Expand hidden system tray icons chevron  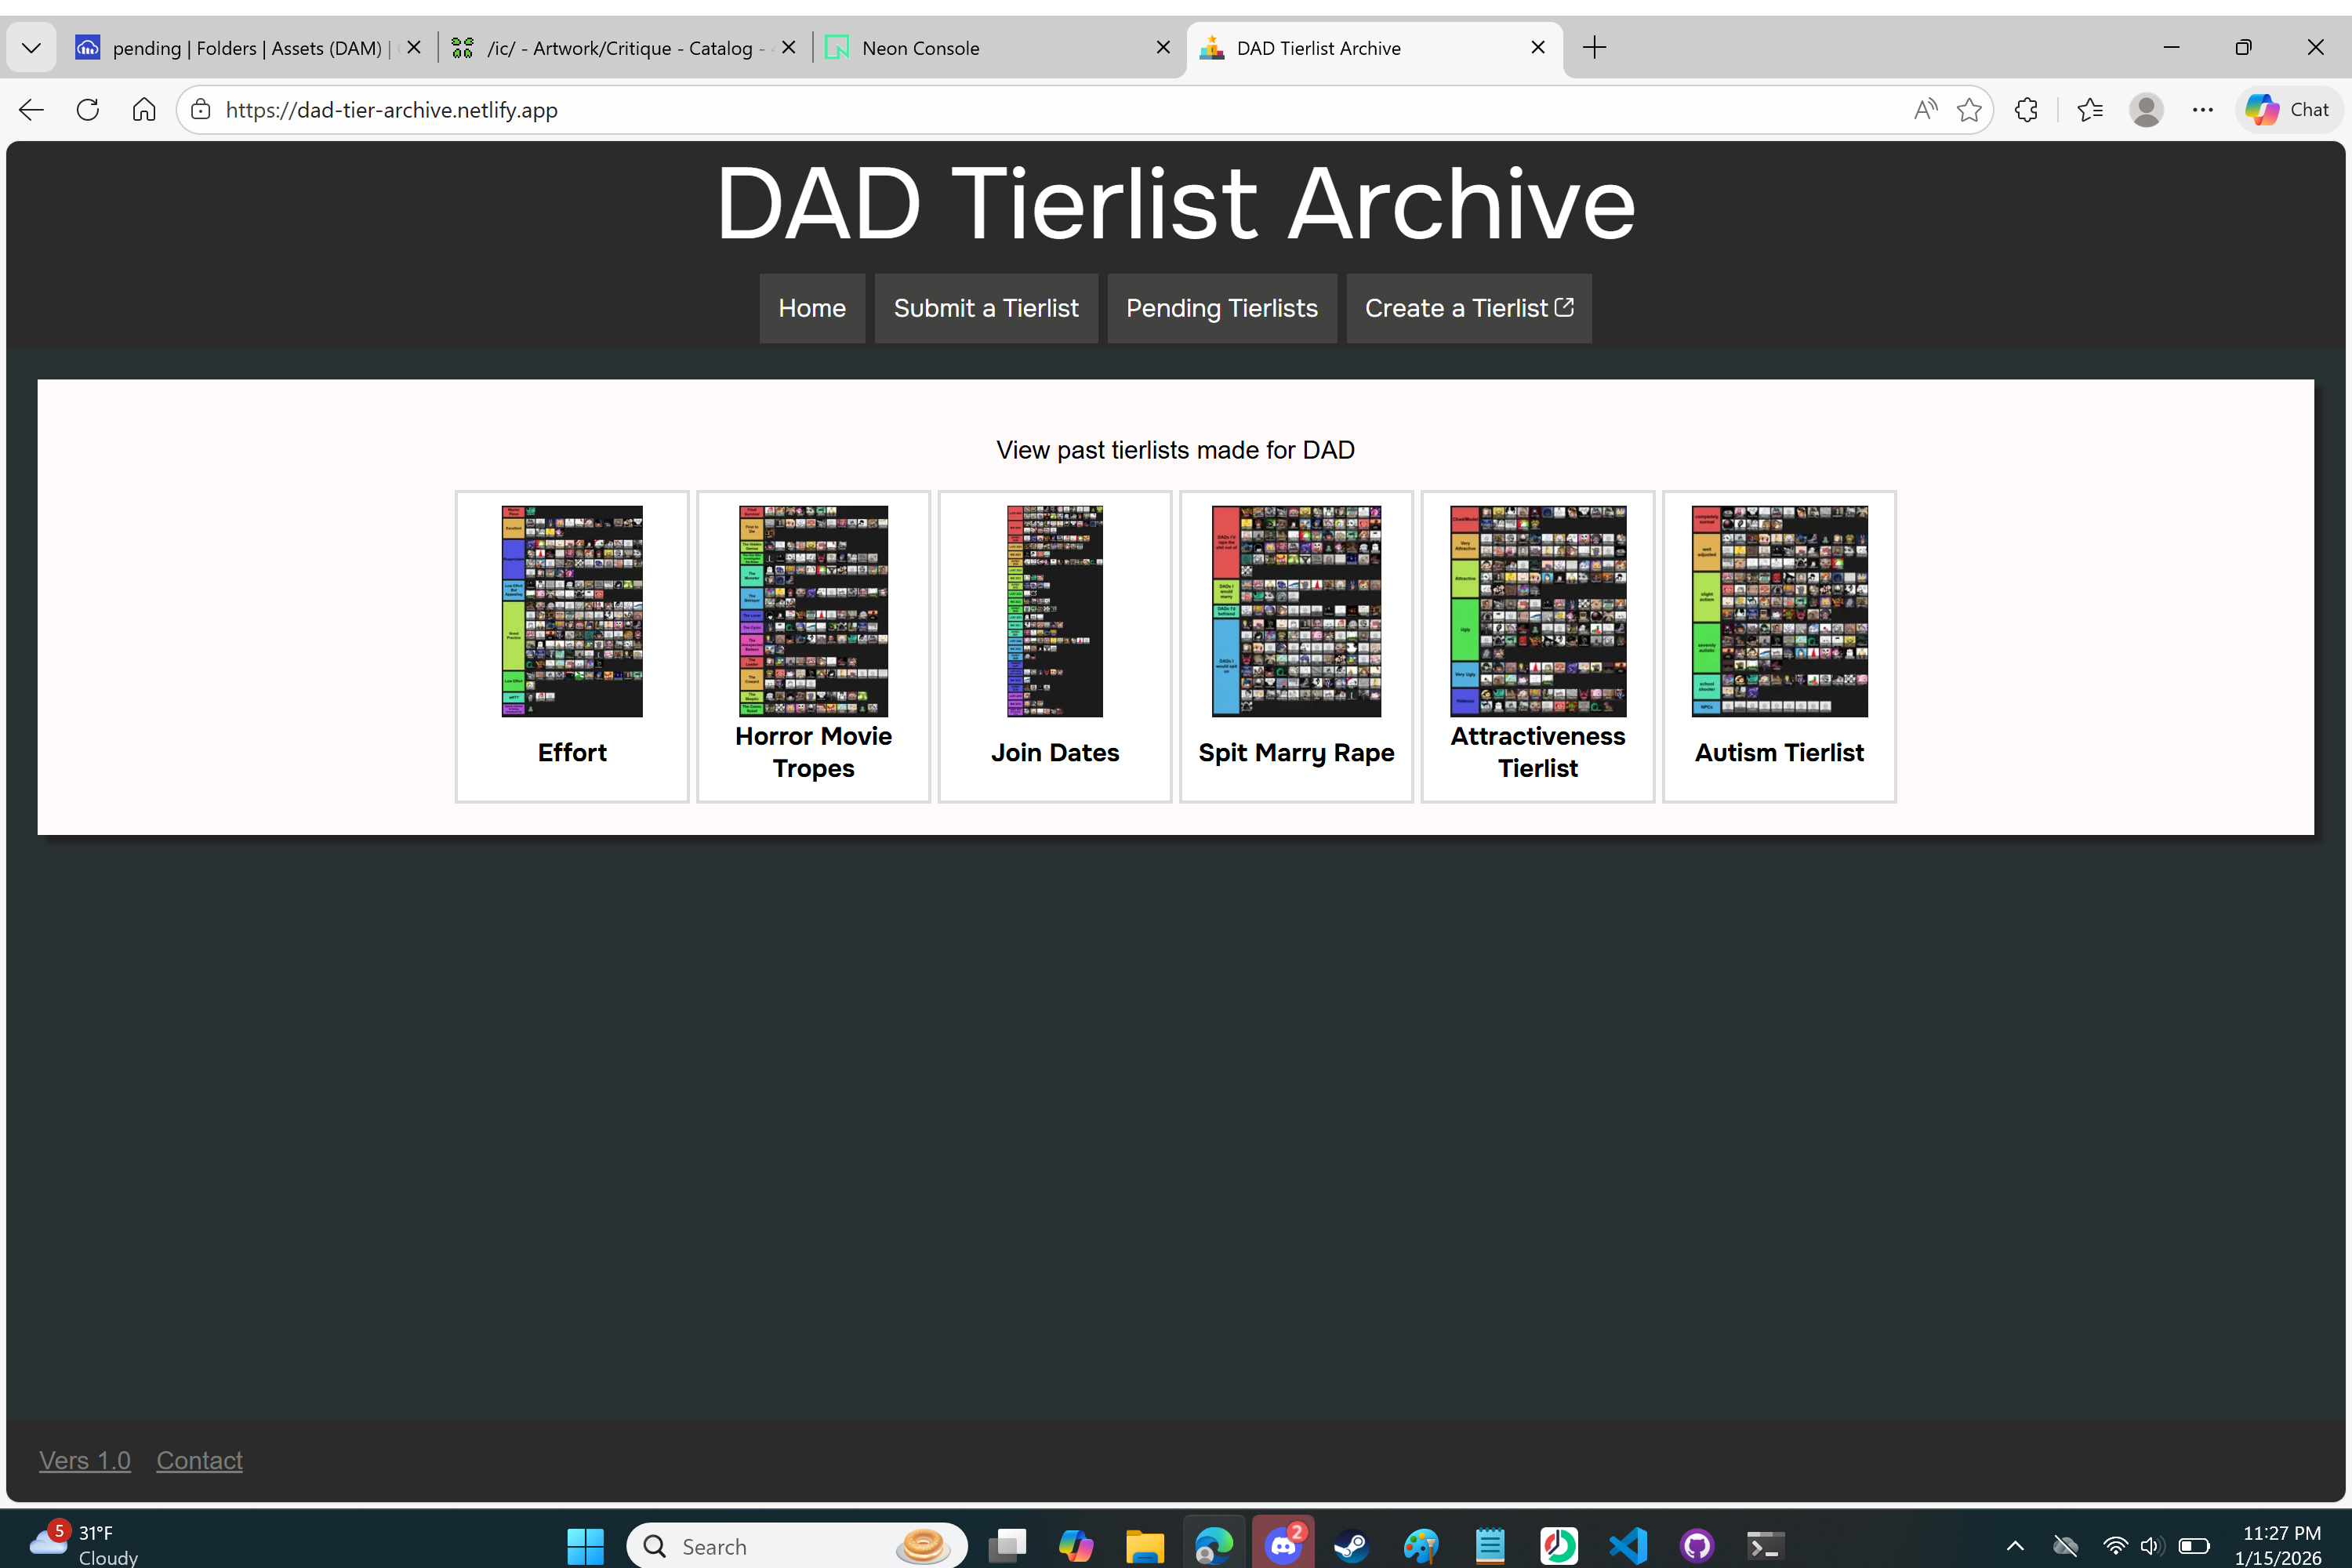coord(2015,1546)
